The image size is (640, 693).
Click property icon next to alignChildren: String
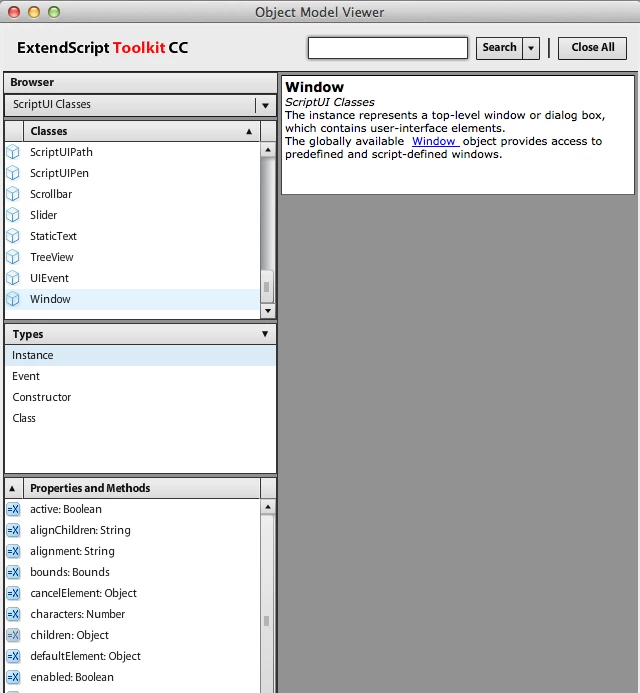13,530
